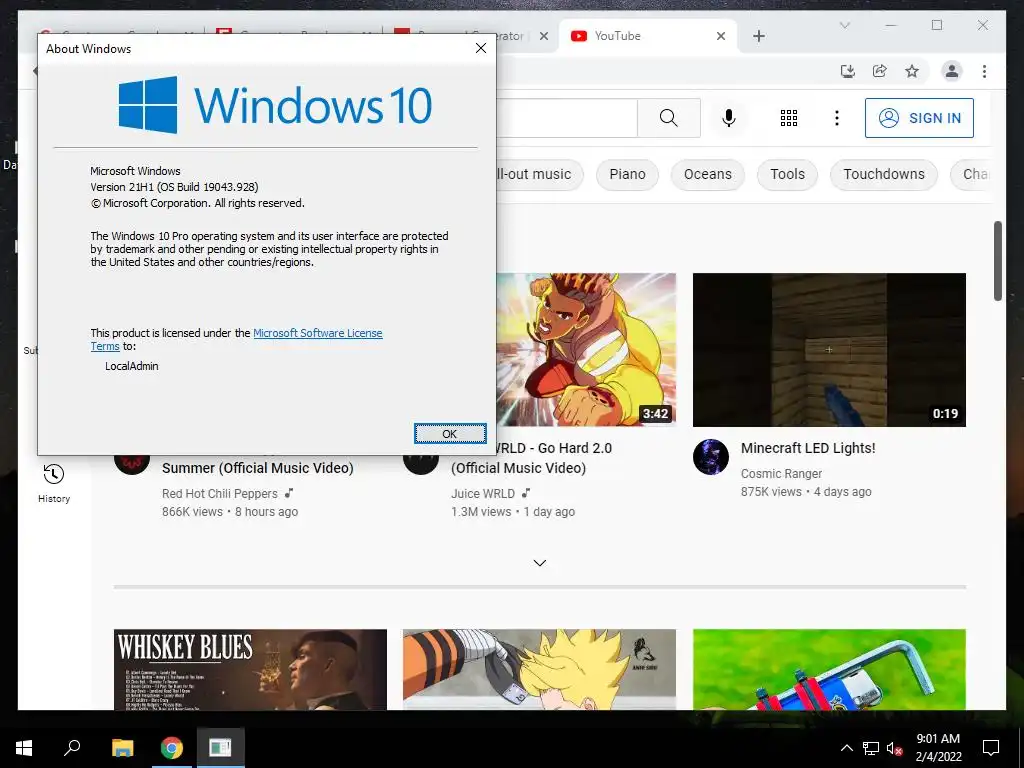1024x768 pixels.
Task: Select the Oceans filter chip
Action: tap(707, 174)
